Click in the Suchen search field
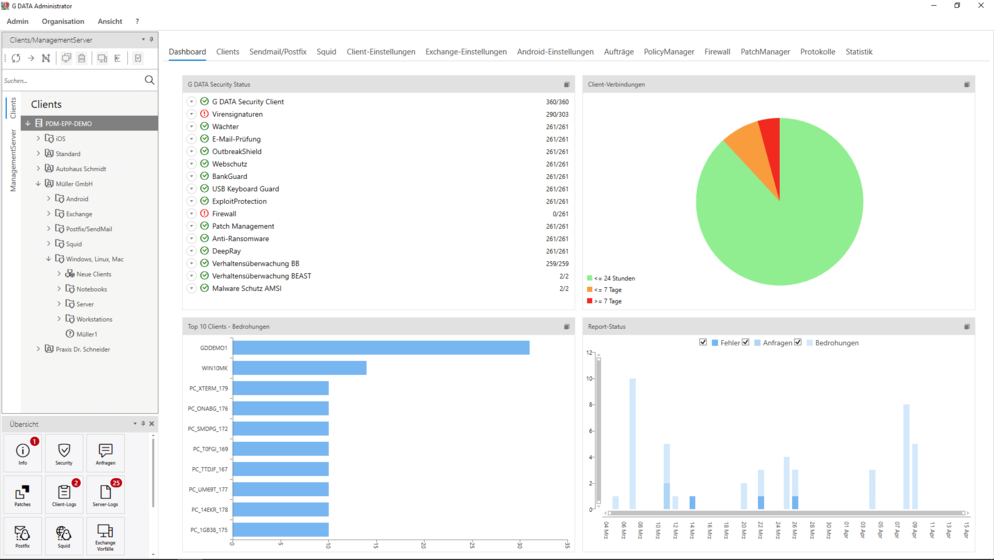Image resolution: width=994 pixels, height=560 pixels. click(70, 80)
